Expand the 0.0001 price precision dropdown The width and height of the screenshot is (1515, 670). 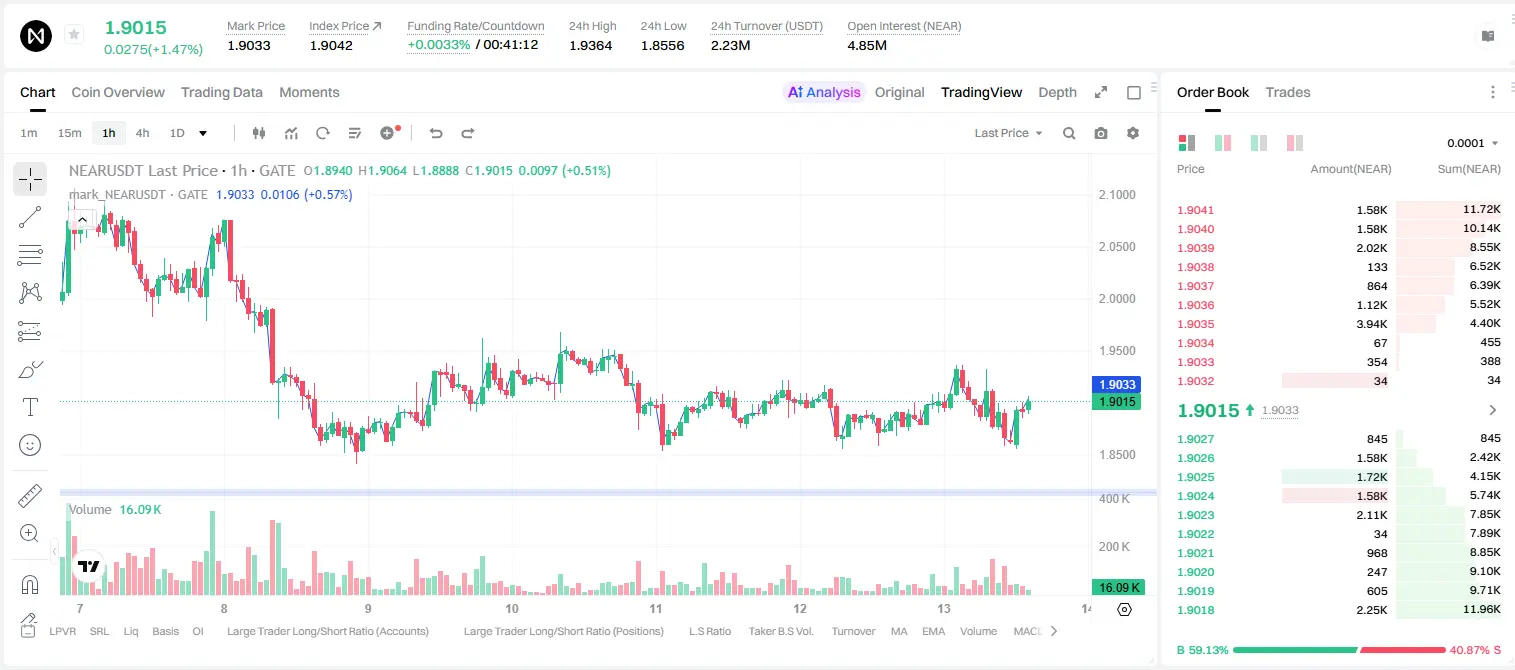[1473, 143]
